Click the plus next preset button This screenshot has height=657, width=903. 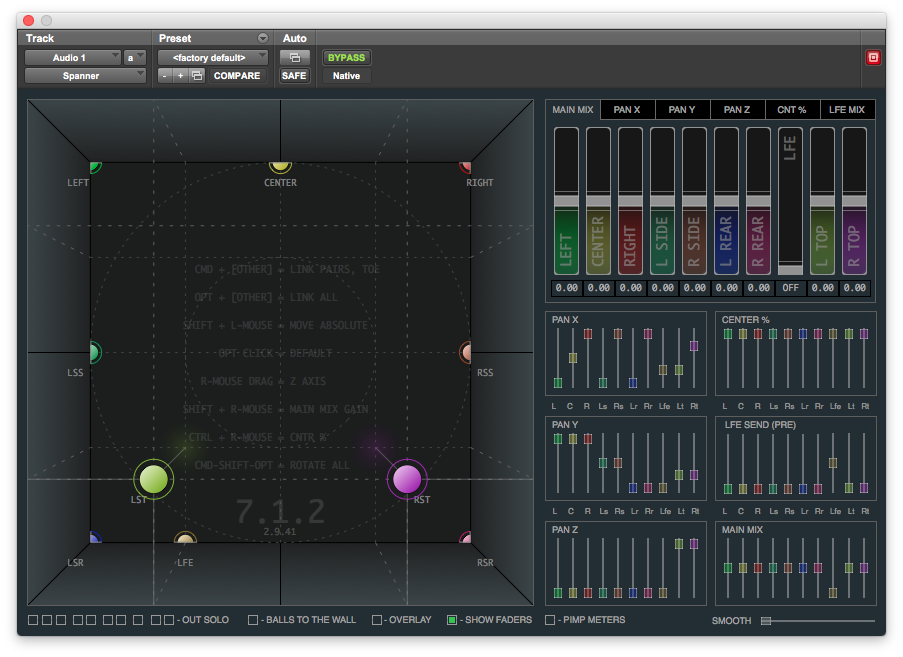[x=180, y=76]
